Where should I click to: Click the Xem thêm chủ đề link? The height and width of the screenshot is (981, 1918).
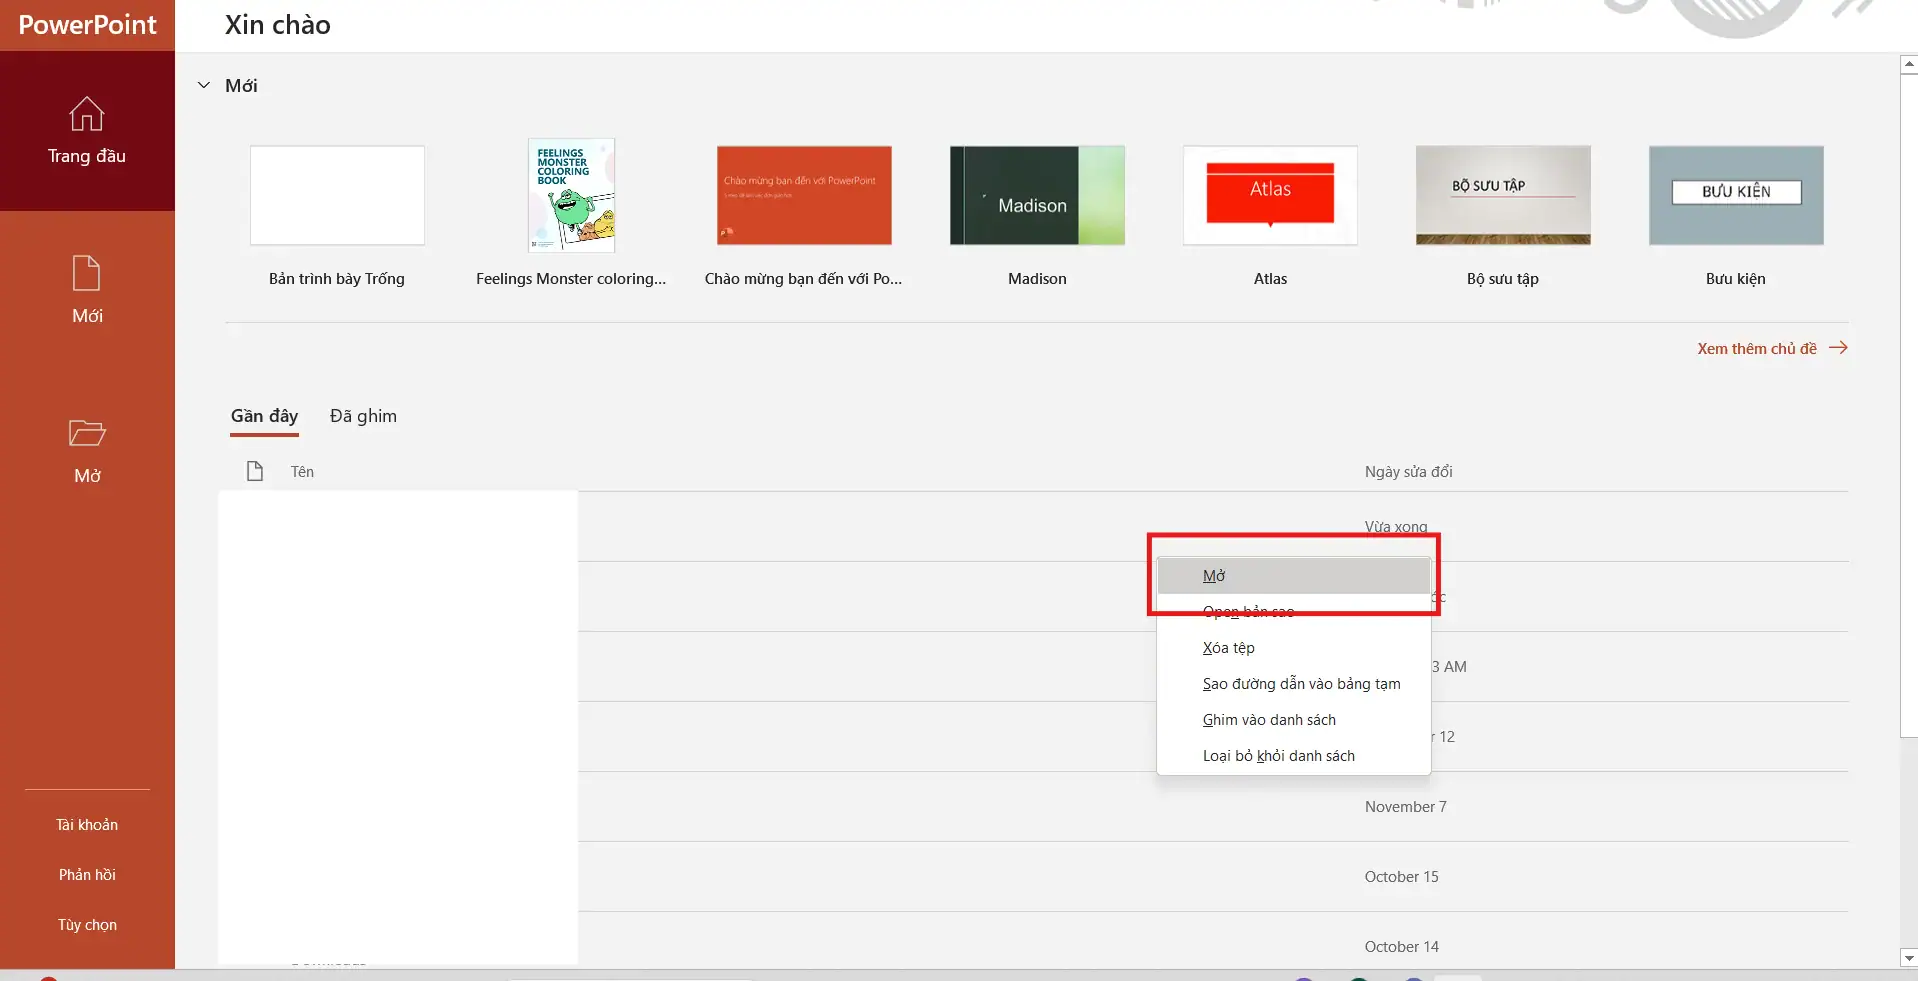(1756, 347)
